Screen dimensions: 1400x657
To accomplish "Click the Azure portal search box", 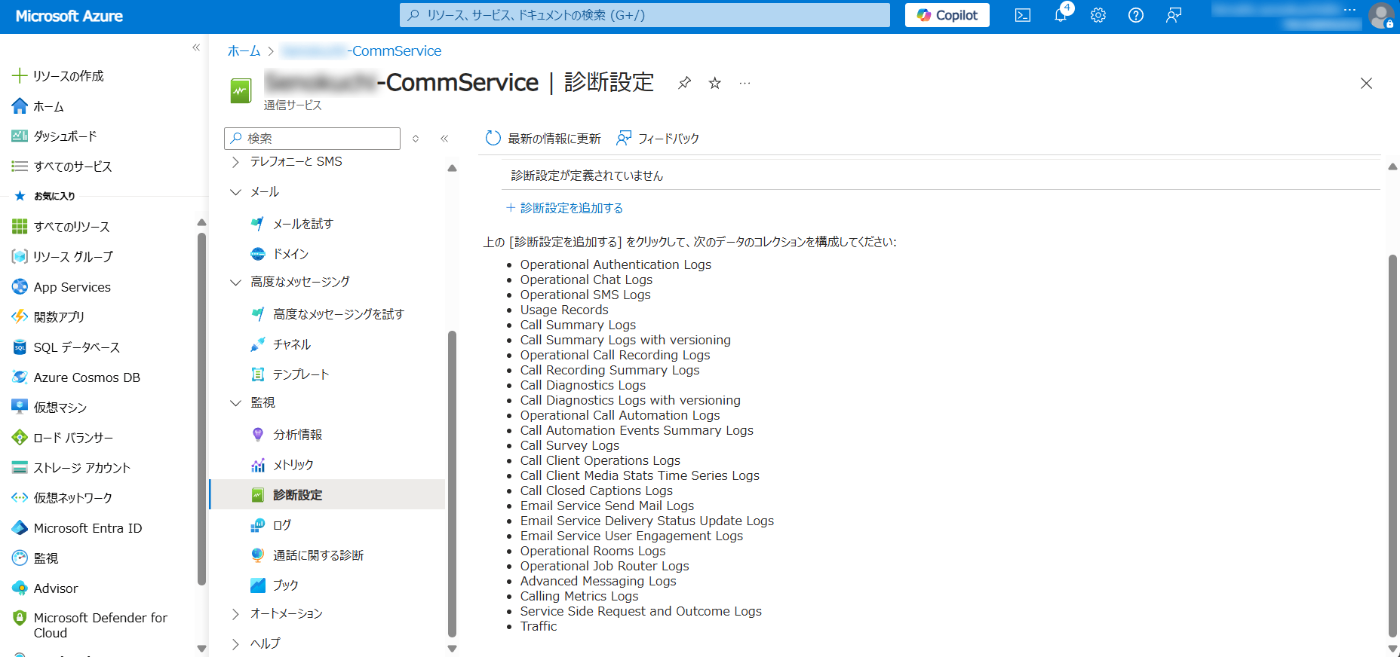I will click(x=645, y=15).
